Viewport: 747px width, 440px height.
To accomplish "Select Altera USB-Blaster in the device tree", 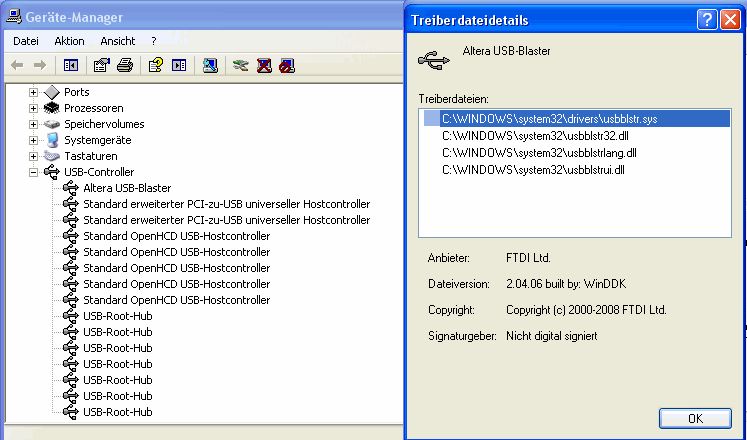I will tap(127, 188).
